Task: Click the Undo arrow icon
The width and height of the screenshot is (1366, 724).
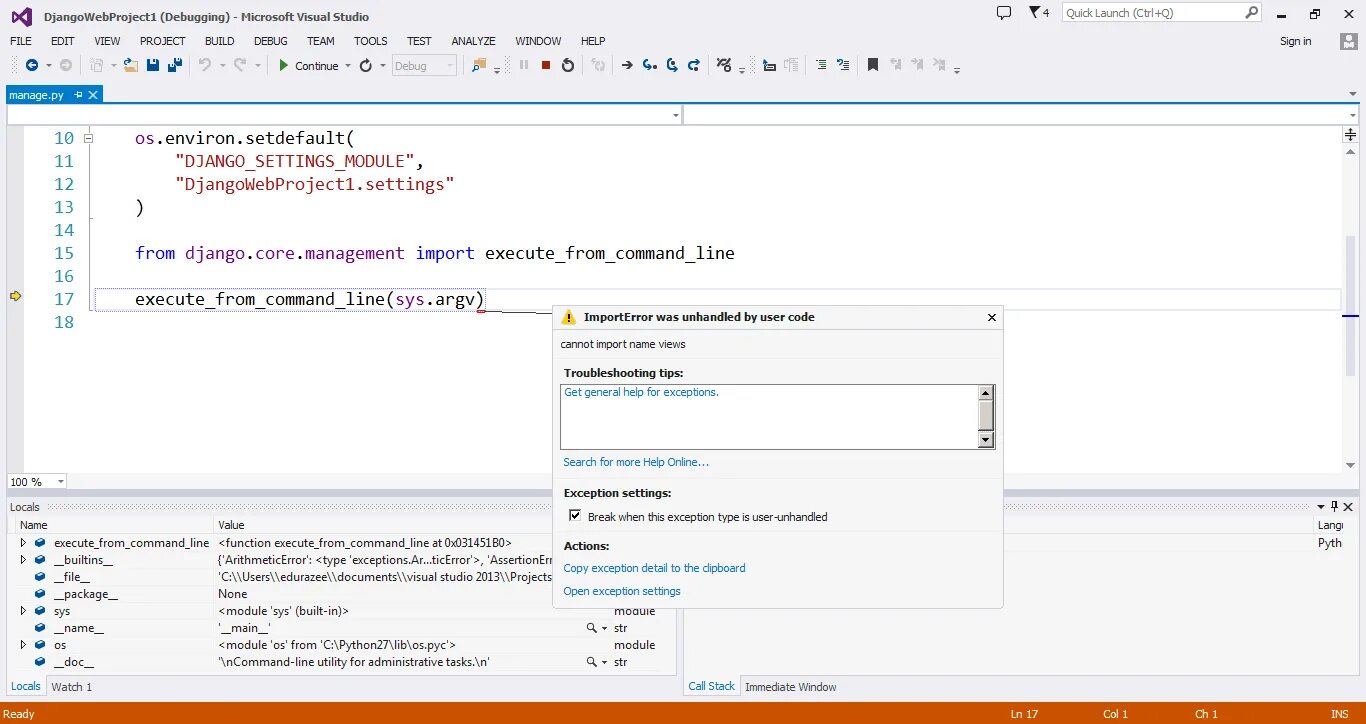Action: [x=205, y=65]
